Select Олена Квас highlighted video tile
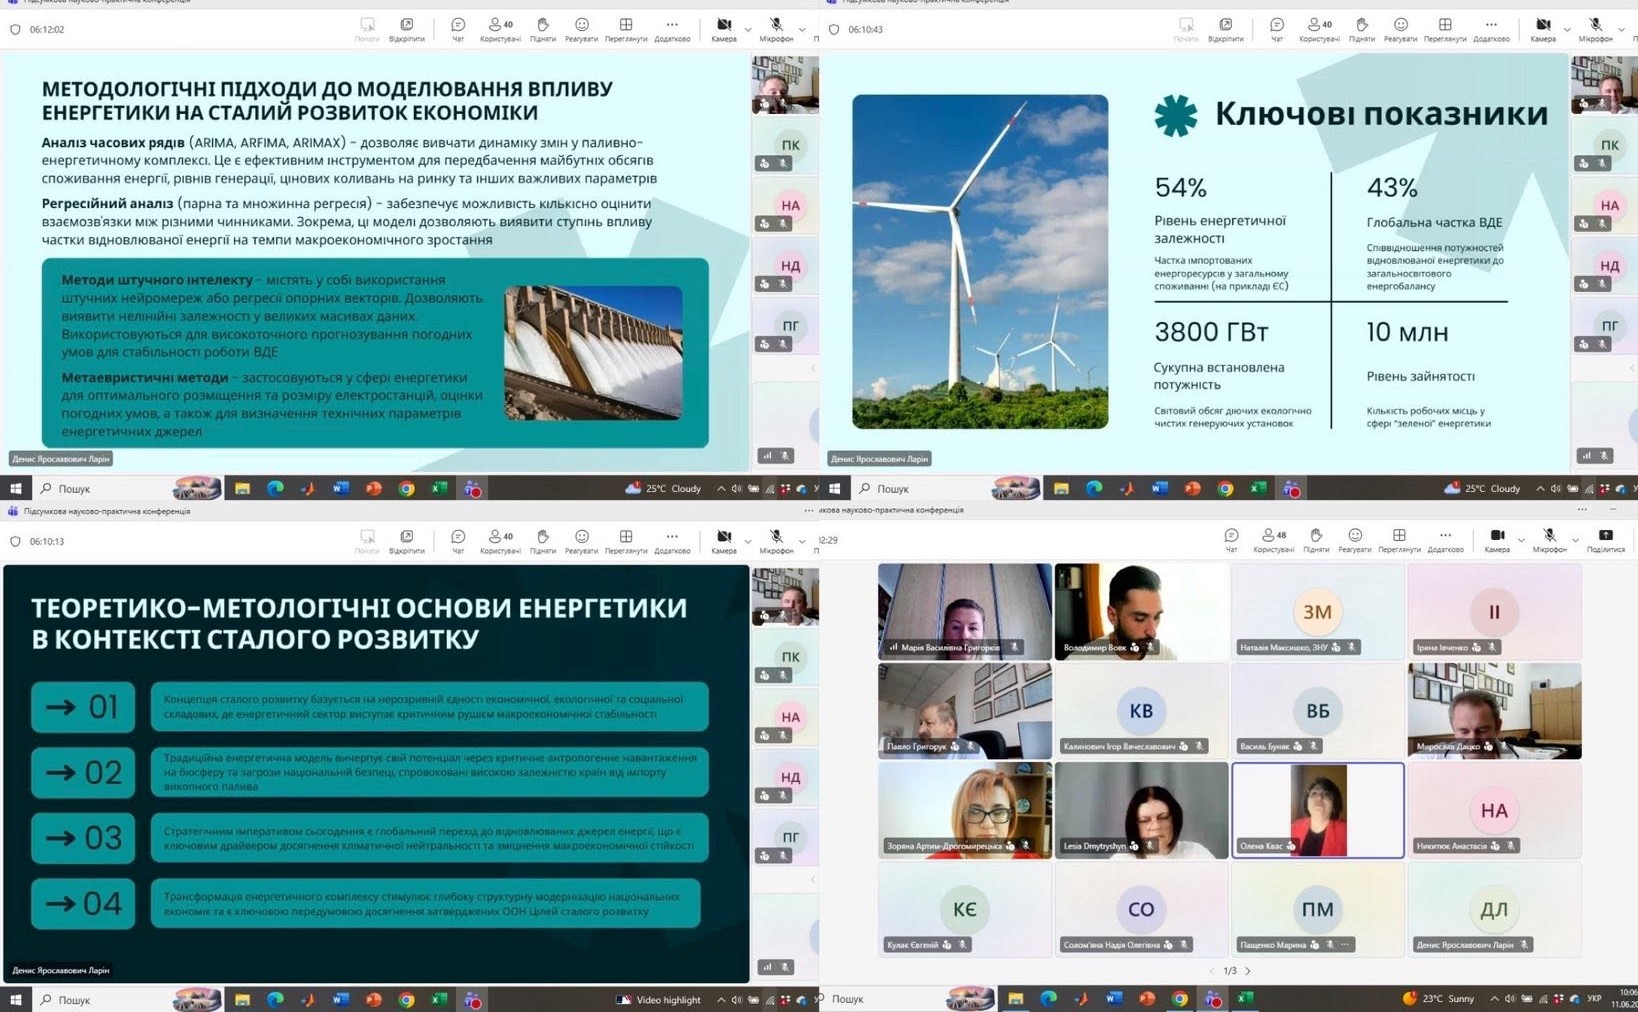The height and width of the screenshot is (1012, 1638). (x=1317, y=810)
